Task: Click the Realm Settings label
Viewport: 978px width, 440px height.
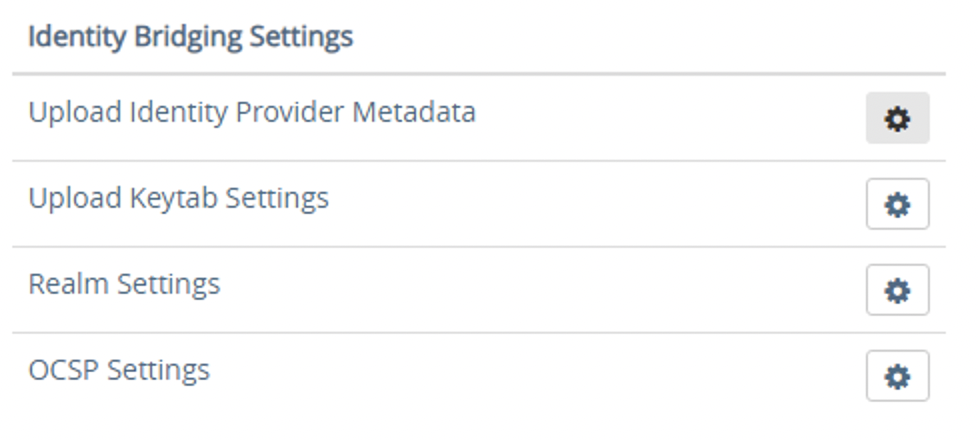Action: 124,284
